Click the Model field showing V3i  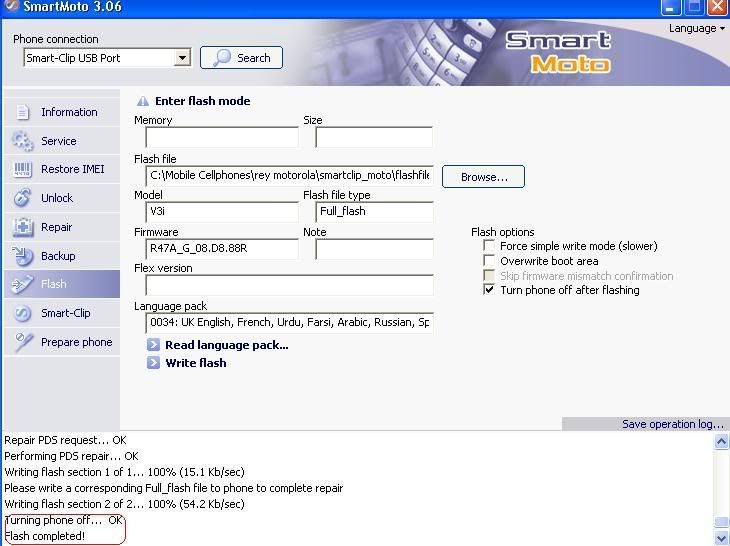click(x=222, y=212)
